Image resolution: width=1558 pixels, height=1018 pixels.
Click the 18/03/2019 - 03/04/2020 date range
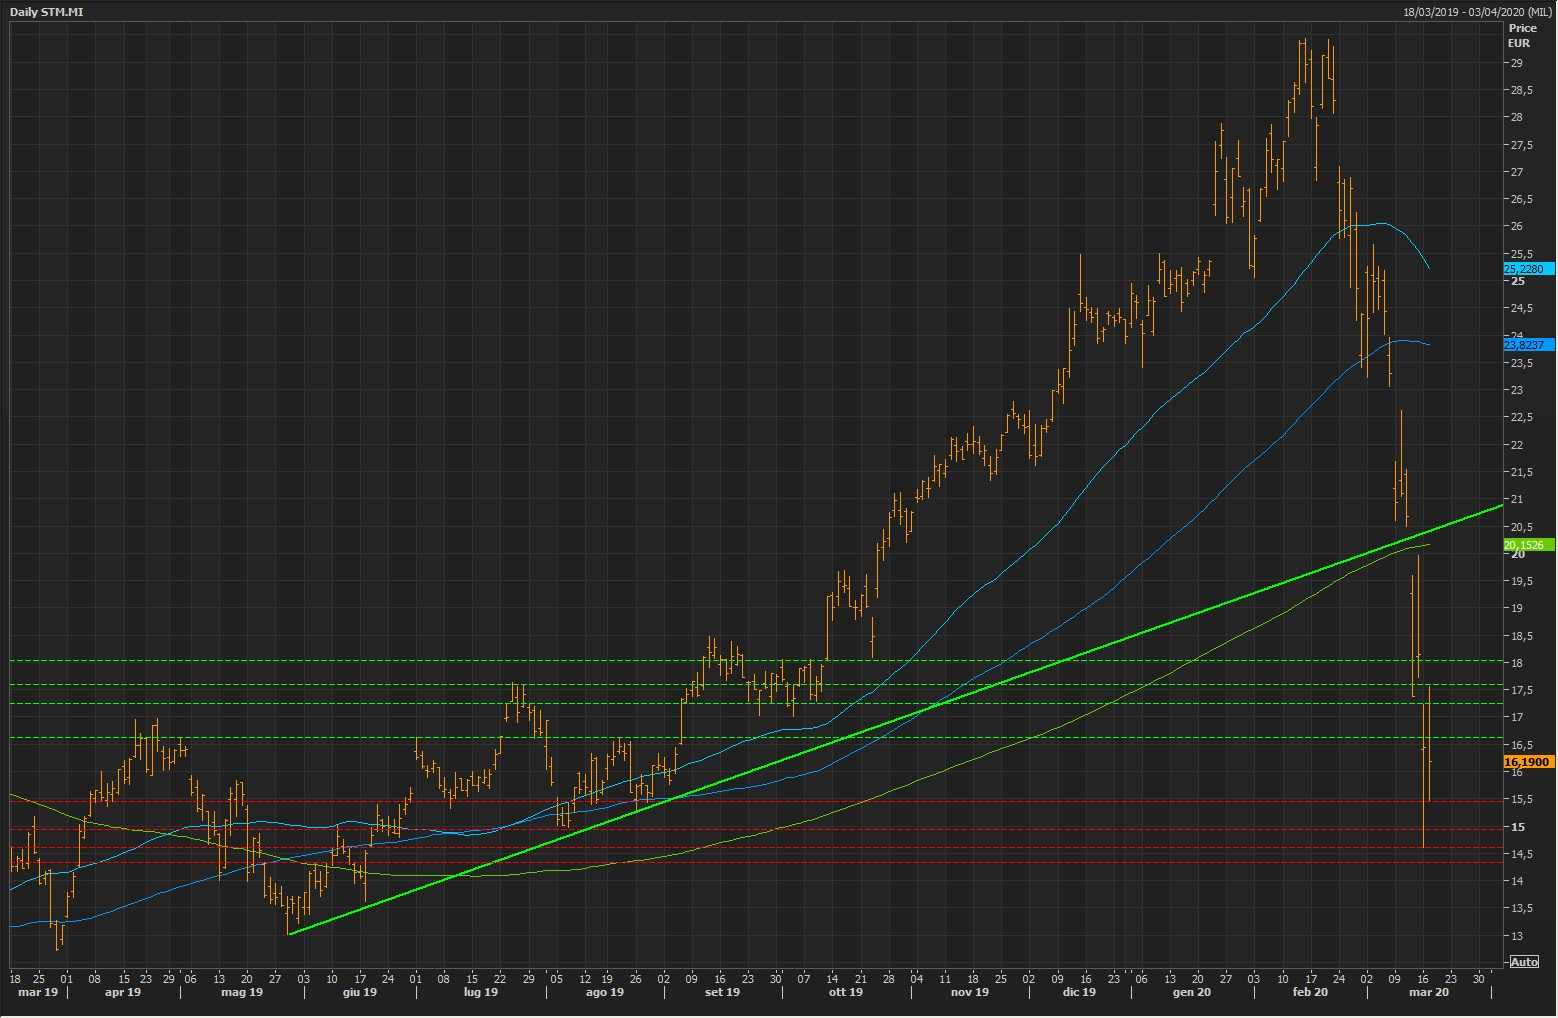click(1478, 11)
